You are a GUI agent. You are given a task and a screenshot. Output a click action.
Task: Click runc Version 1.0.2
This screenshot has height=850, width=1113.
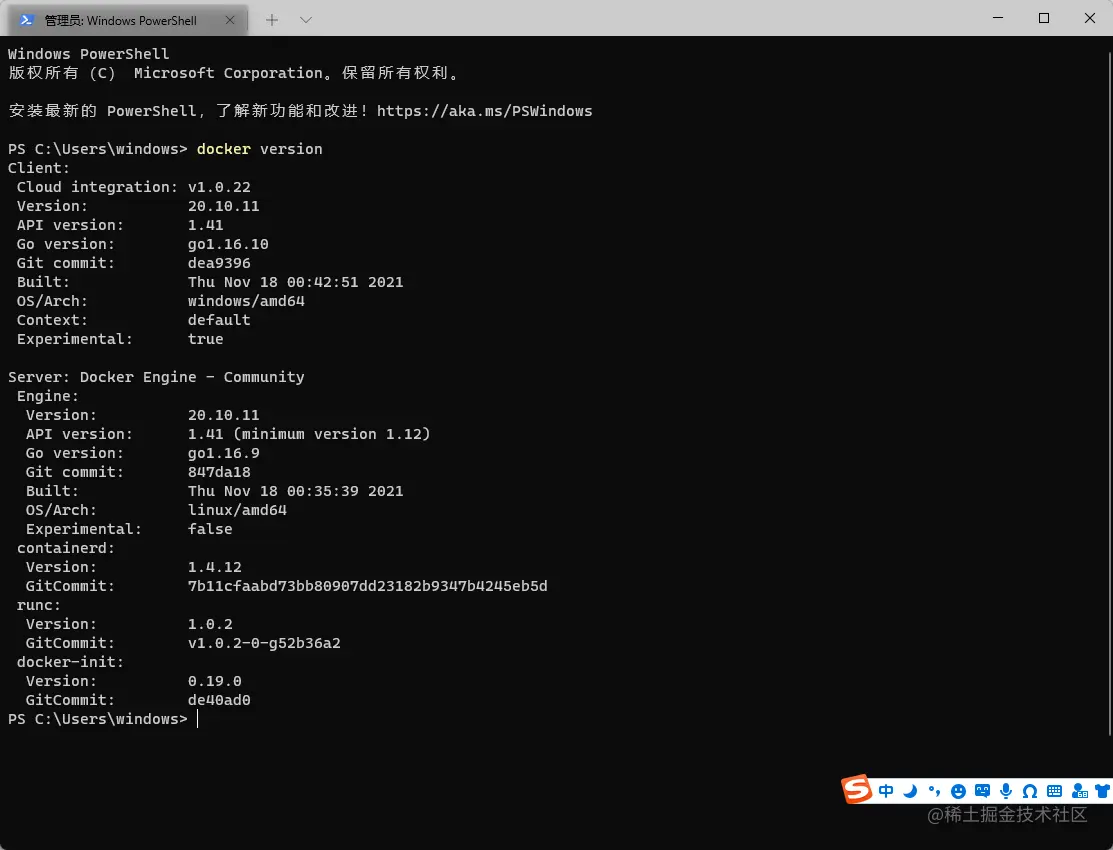point(209,623)
